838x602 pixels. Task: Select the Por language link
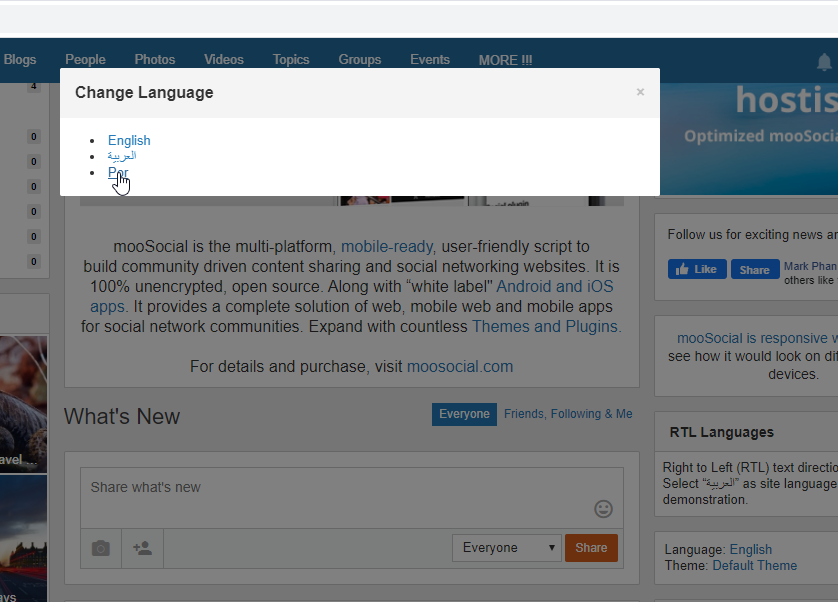(118, 172)
